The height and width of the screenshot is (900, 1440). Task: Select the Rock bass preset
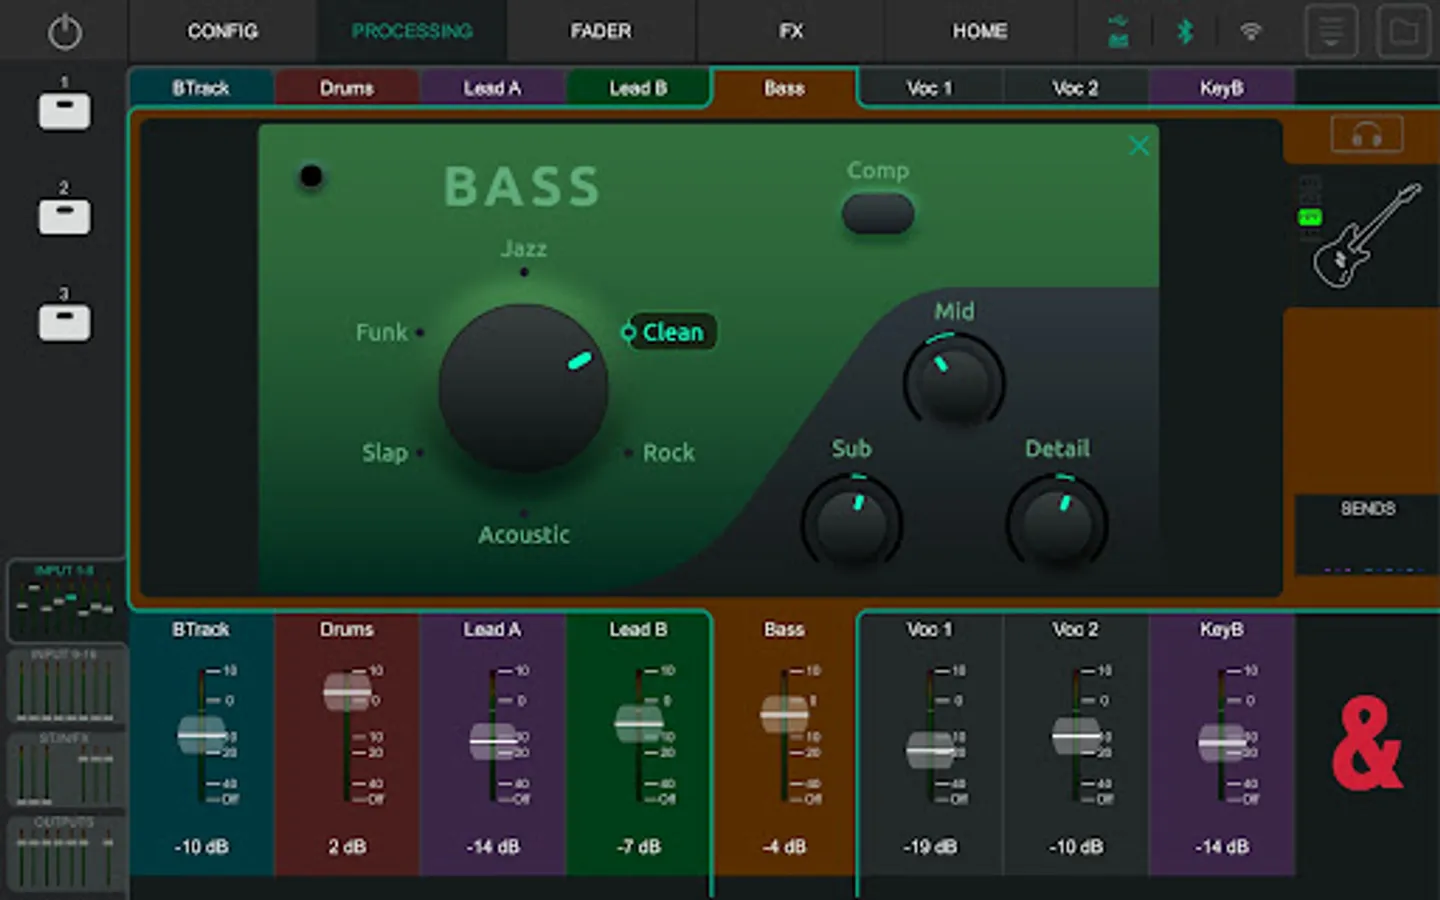[x=668, y=453]
